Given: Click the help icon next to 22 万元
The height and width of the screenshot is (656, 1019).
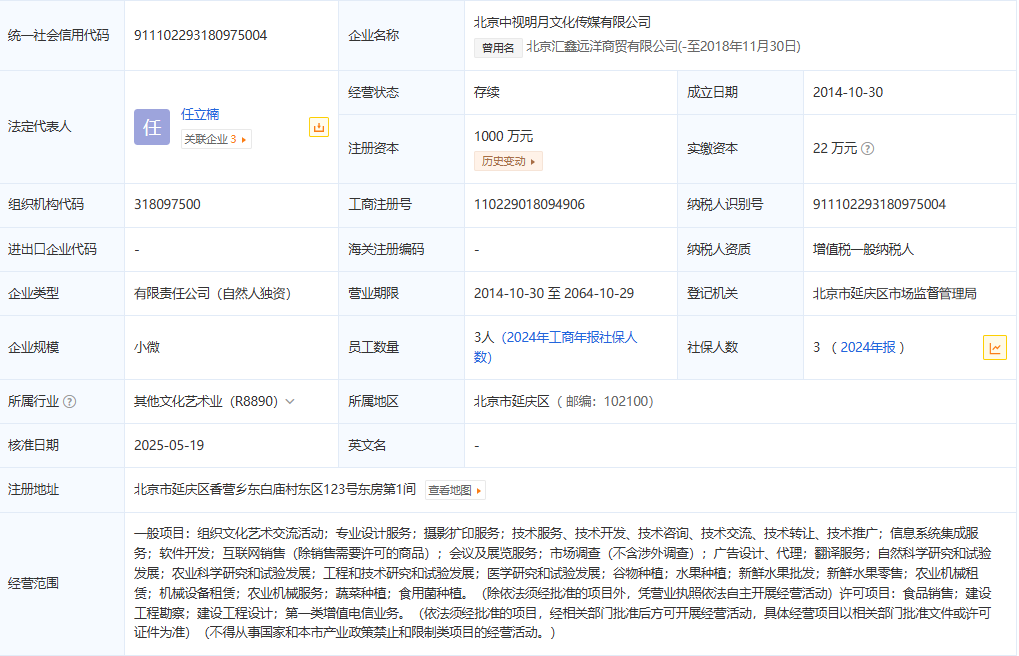Looking at the screenshot, I should (x=867, y=149).
